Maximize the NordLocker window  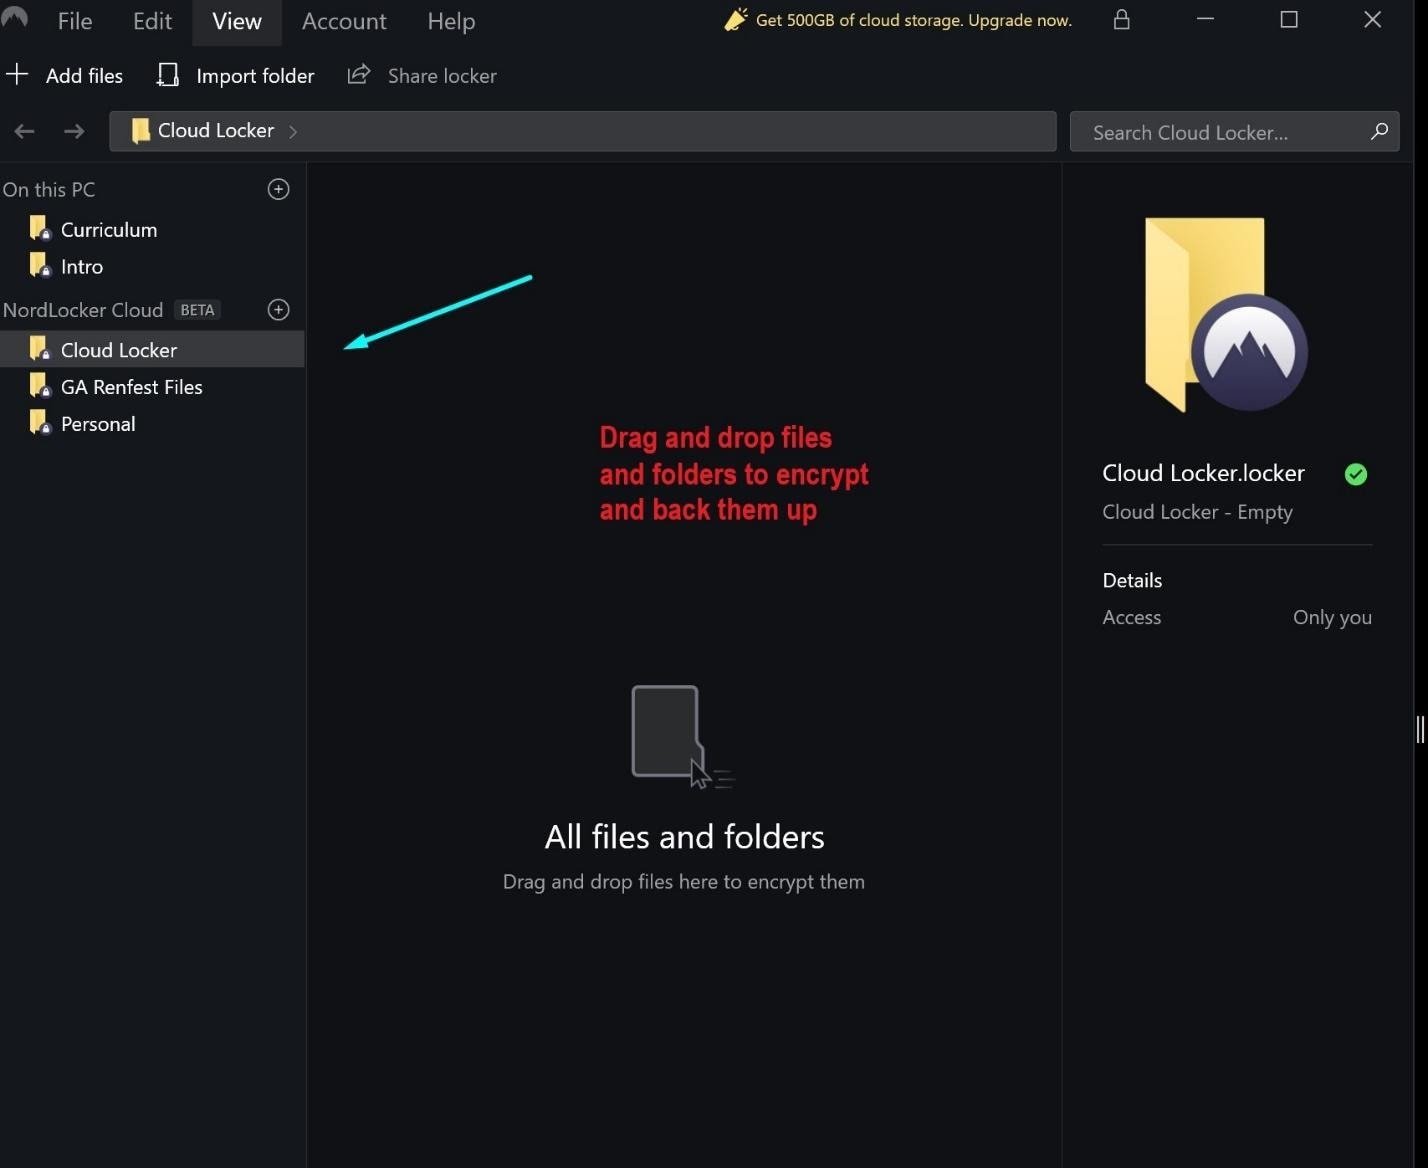pyautogui.click(x=1289, y=20)
